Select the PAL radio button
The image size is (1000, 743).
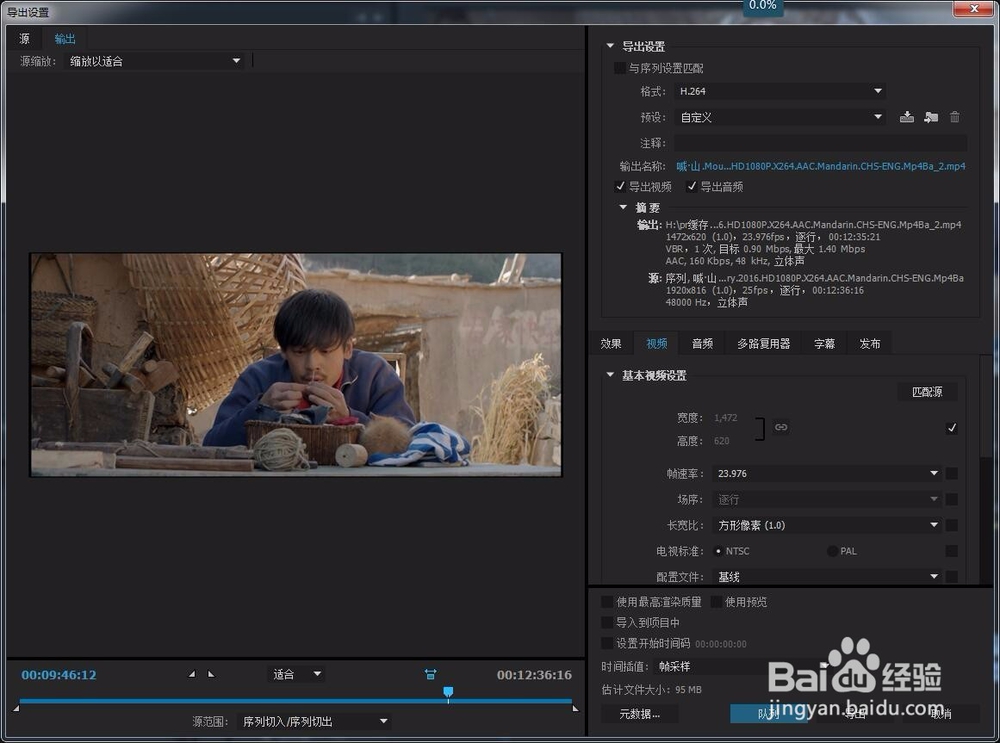coord(832,551)
